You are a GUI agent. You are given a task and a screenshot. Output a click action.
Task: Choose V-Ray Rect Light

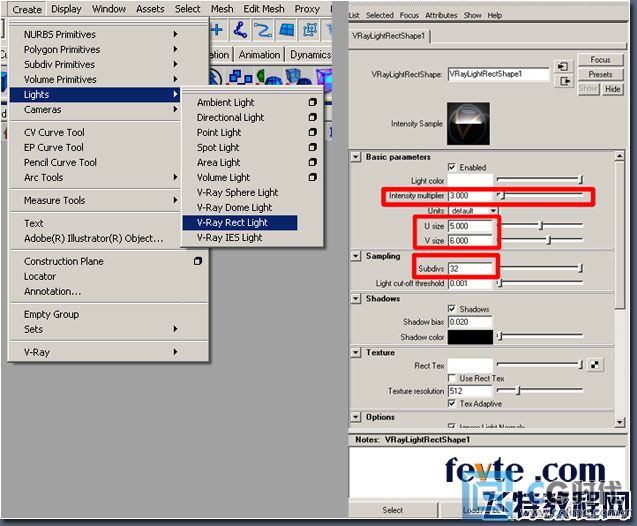click(240, 223)
